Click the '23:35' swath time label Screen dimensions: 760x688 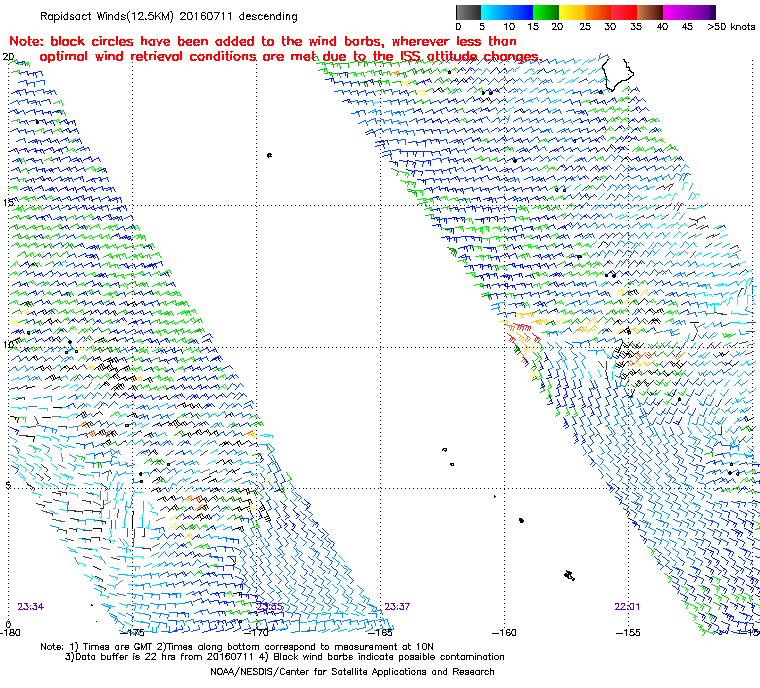(269, 607)
